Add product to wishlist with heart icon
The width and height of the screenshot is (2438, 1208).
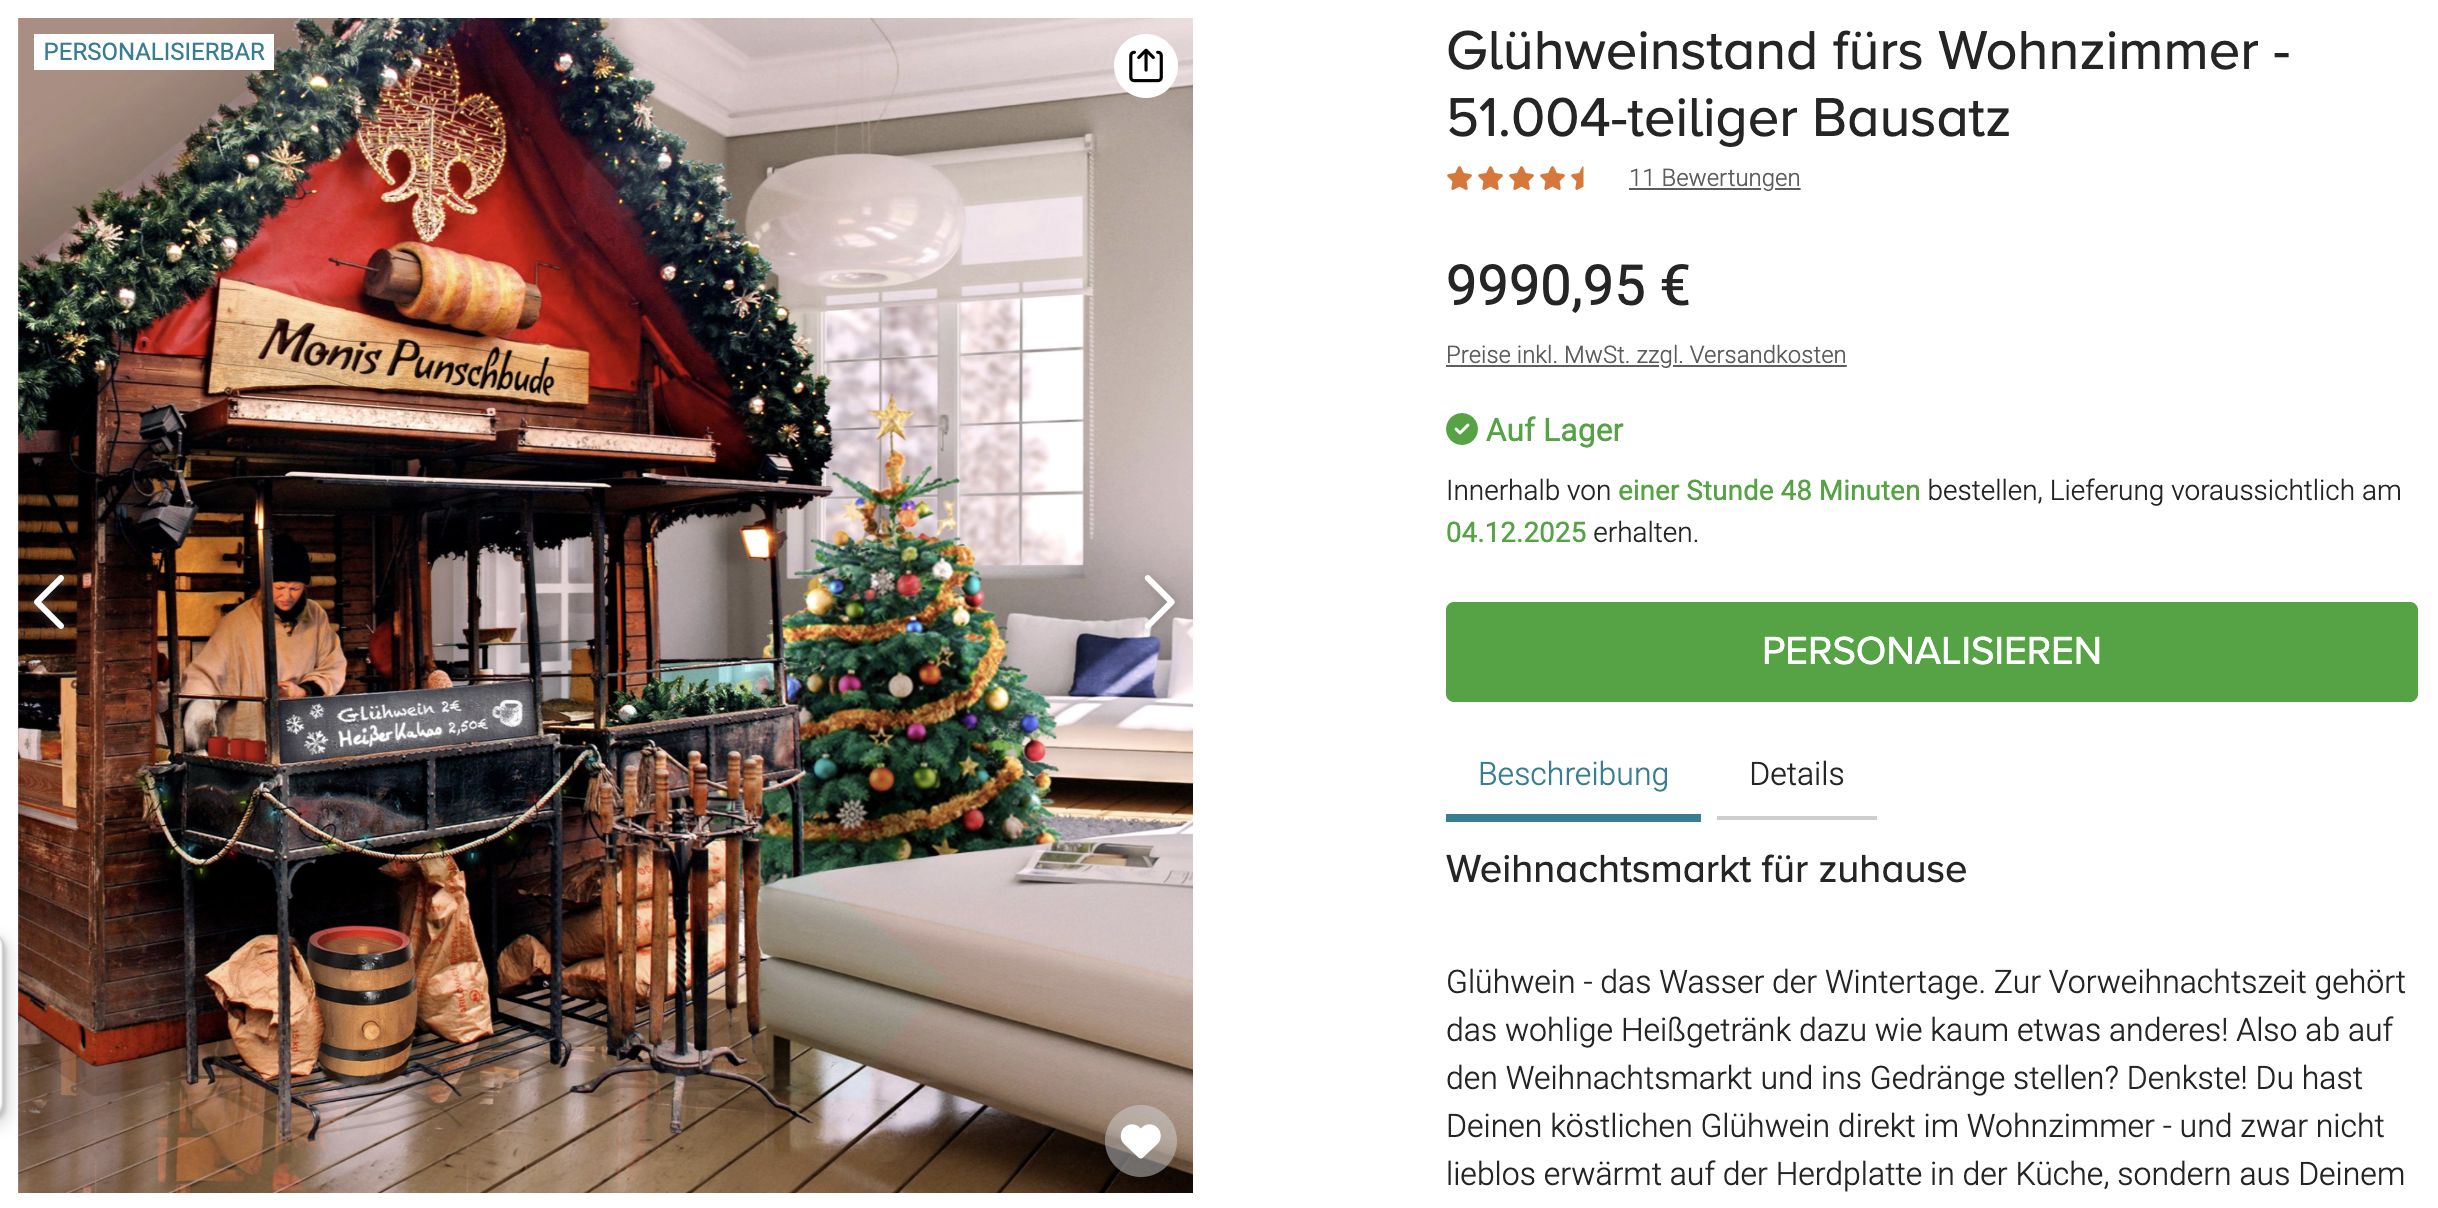pyautogui.click(x=1140, y=1140)
